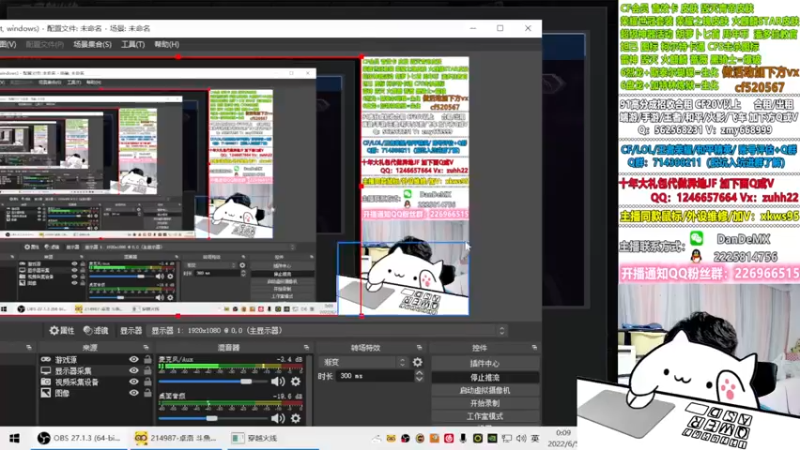Select the 图像 image source icon

pyautogui.click(x=46, y=393)
